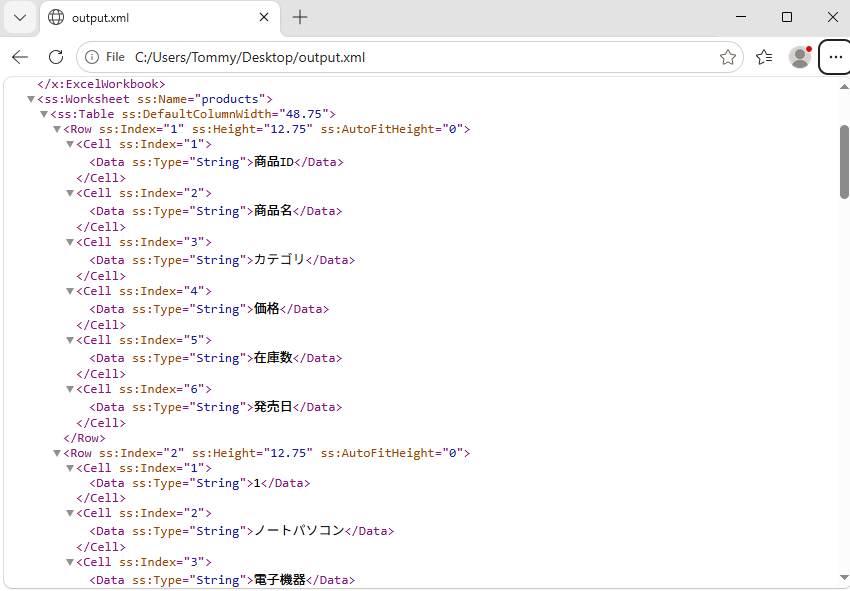The image size is (850, 591).
Task: Open the user profile avatar
Action: 800,57
